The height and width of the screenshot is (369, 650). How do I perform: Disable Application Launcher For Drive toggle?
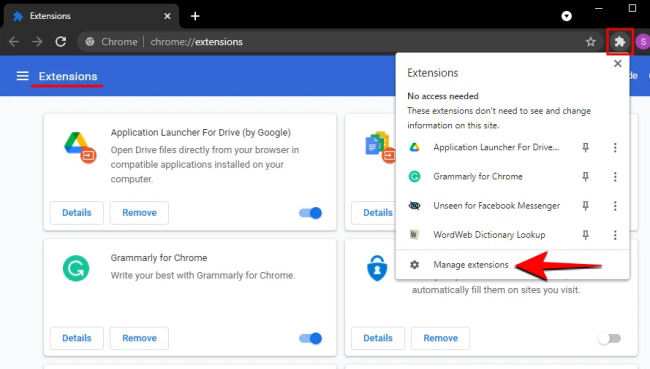(x=310, y=213)
